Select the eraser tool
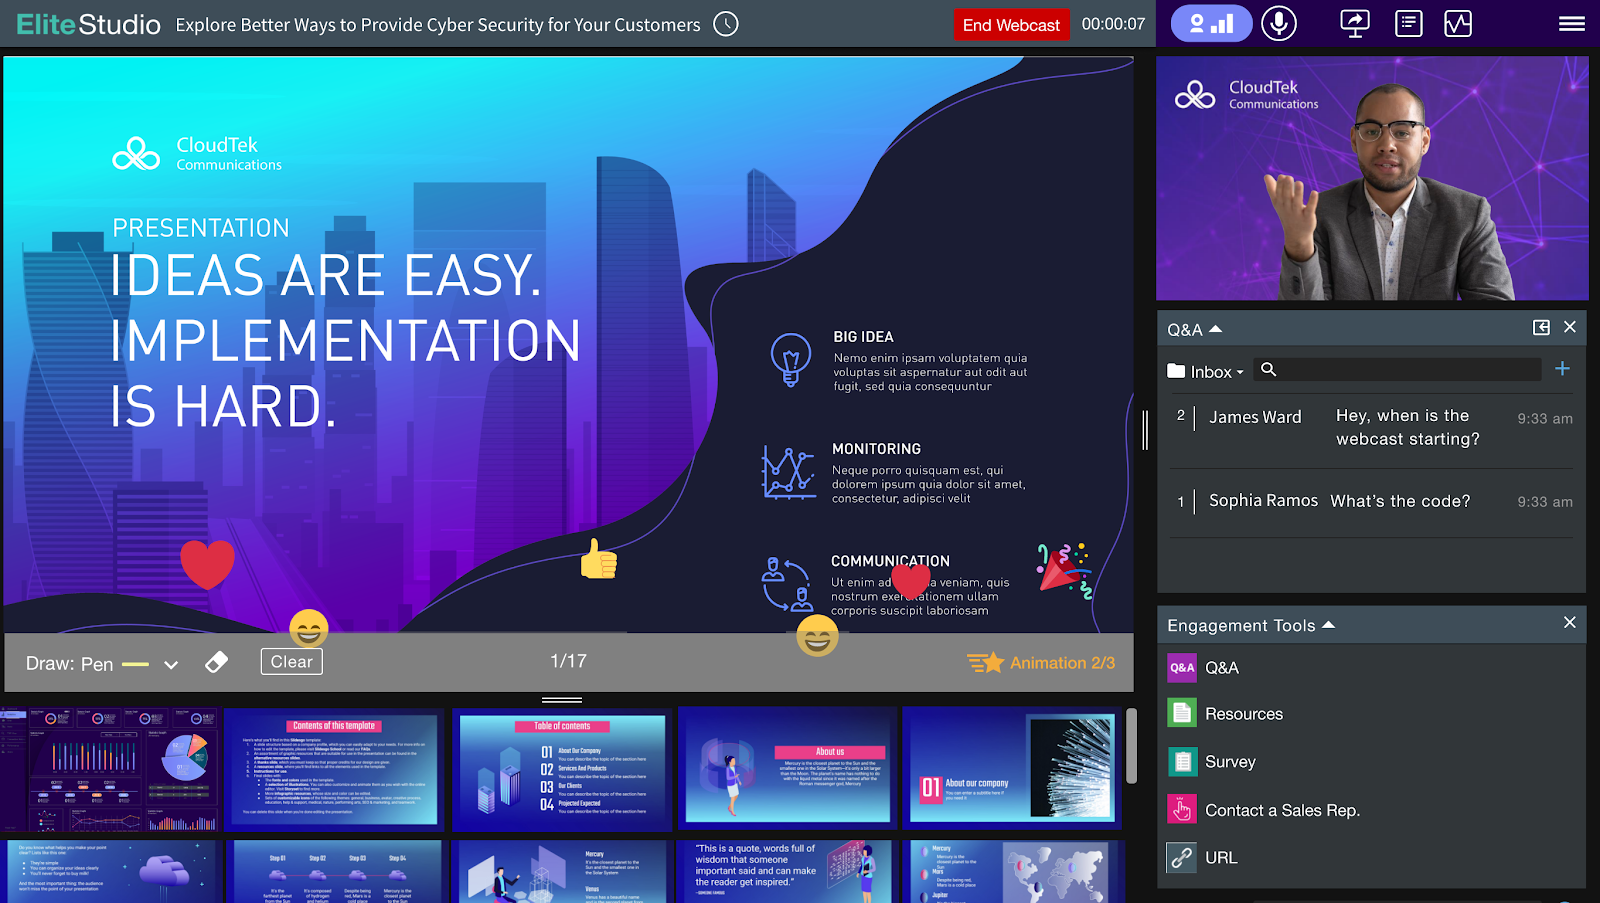 pyautogui.click(x=216, y=662)
